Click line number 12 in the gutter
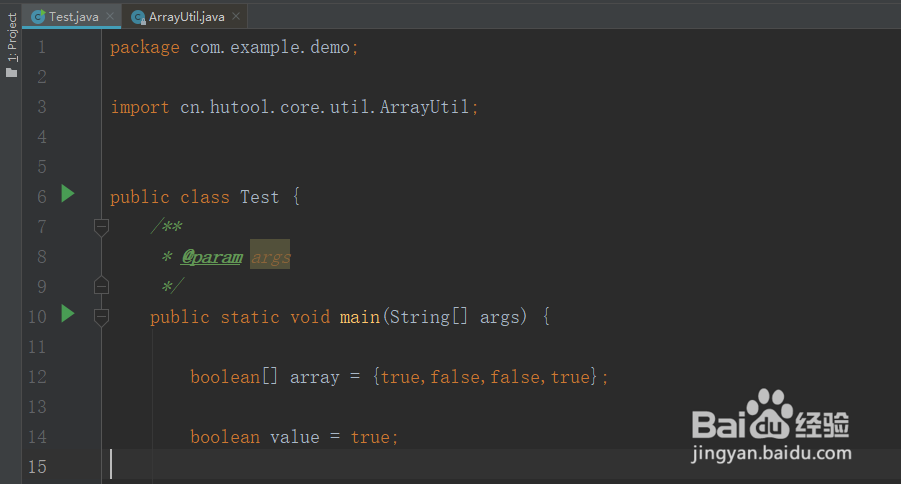Screen dimensions: 901x484 37,377
